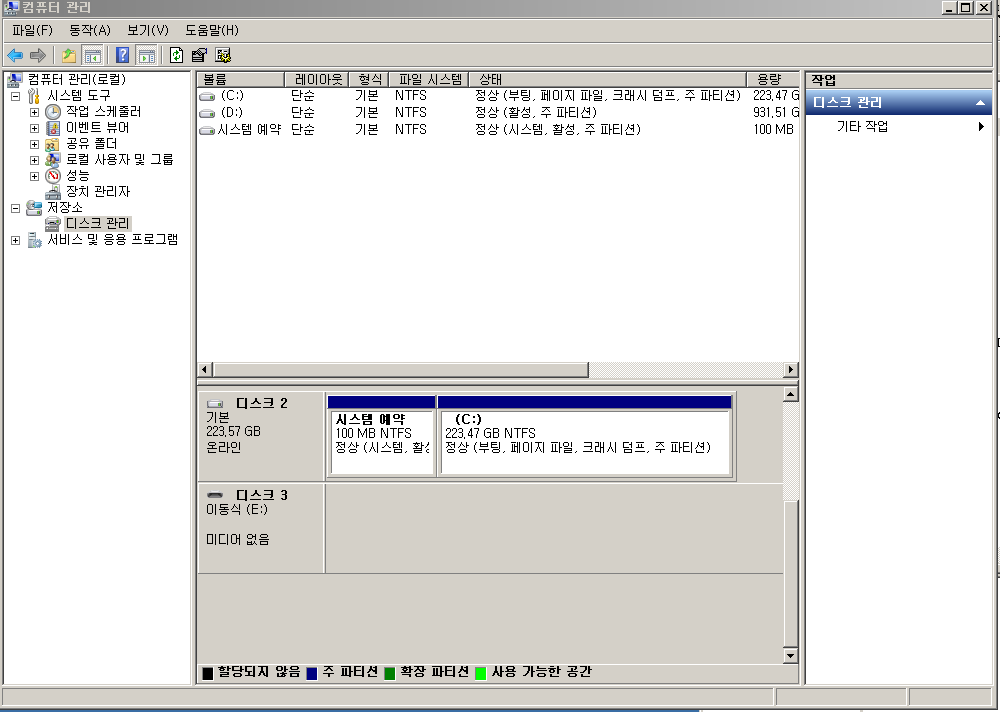Click the 기타 작업 action link
The image size is (1000, 712).
tap(862, 126)
